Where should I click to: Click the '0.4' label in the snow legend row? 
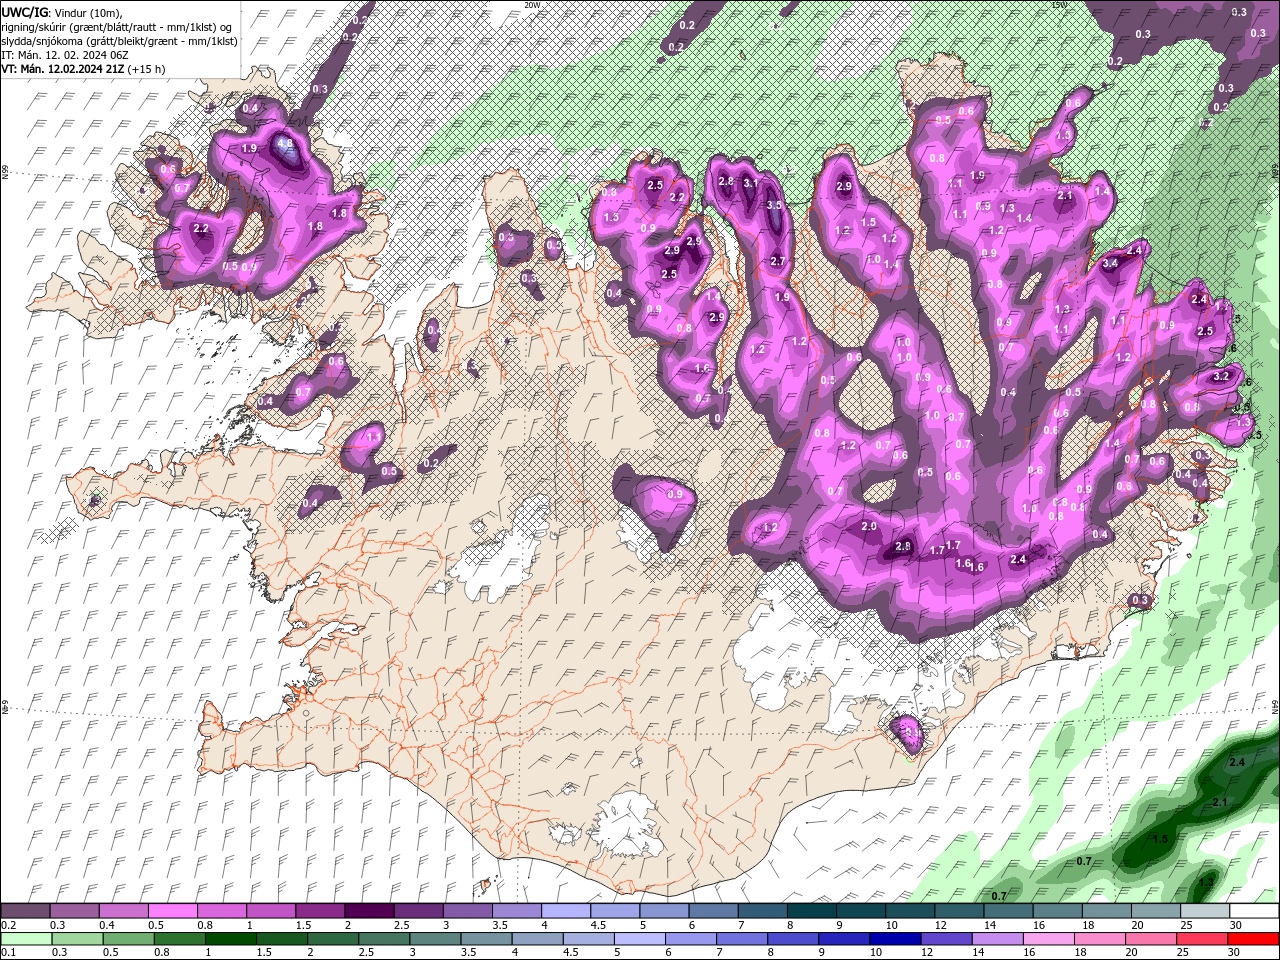tap(107, 925)
